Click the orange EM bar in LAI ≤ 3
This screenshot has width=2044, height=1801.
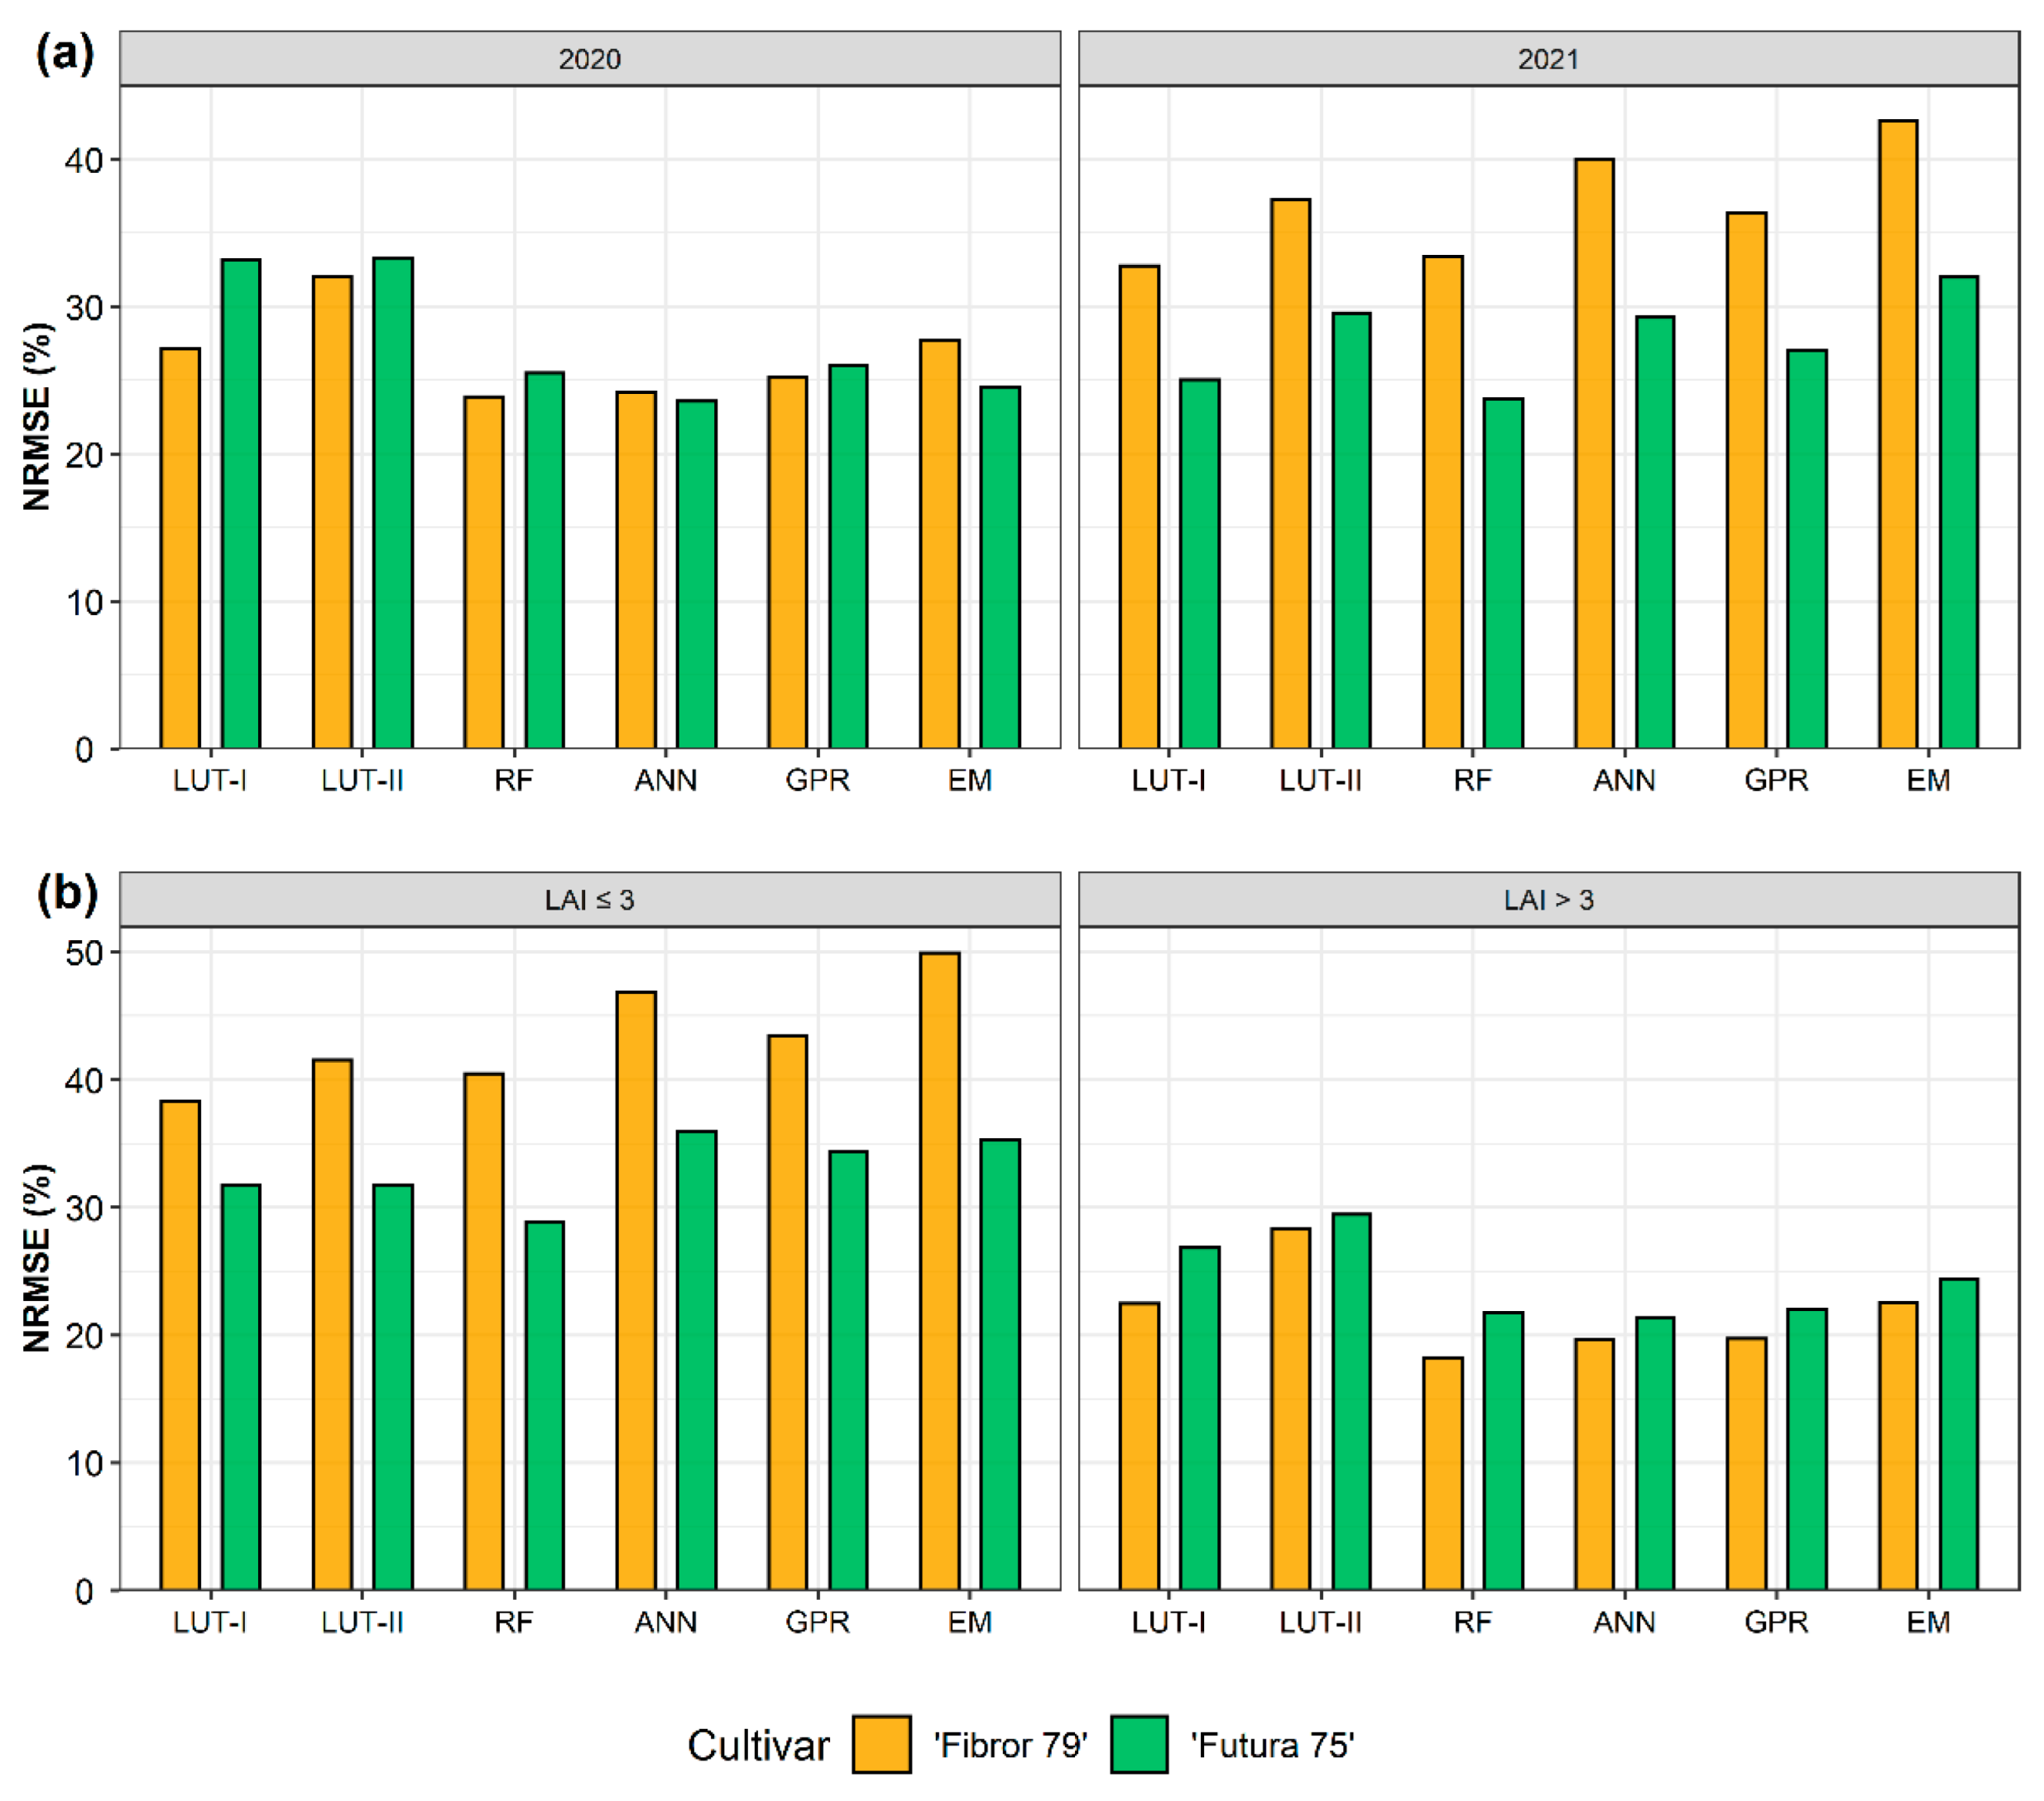(939, 1270)
